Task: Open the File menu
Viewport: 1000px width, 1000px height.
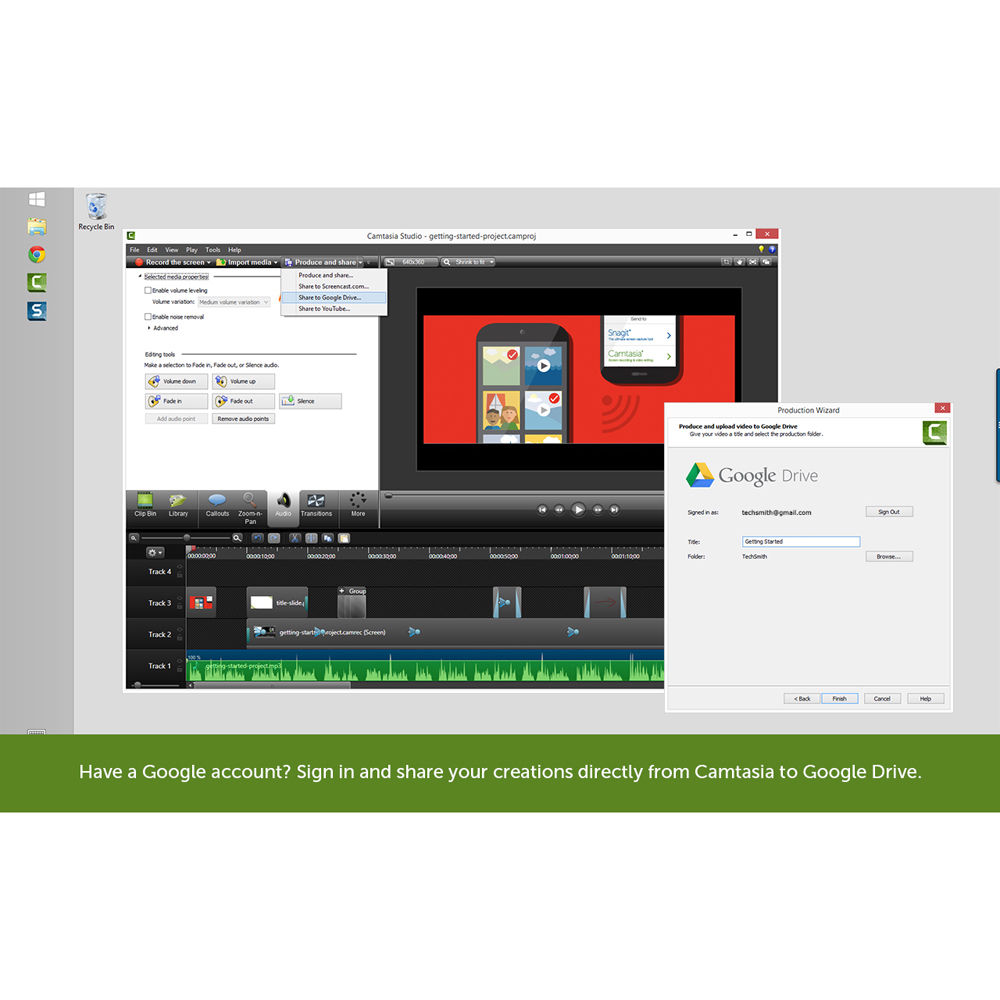Action: click(x=135, y=250)
